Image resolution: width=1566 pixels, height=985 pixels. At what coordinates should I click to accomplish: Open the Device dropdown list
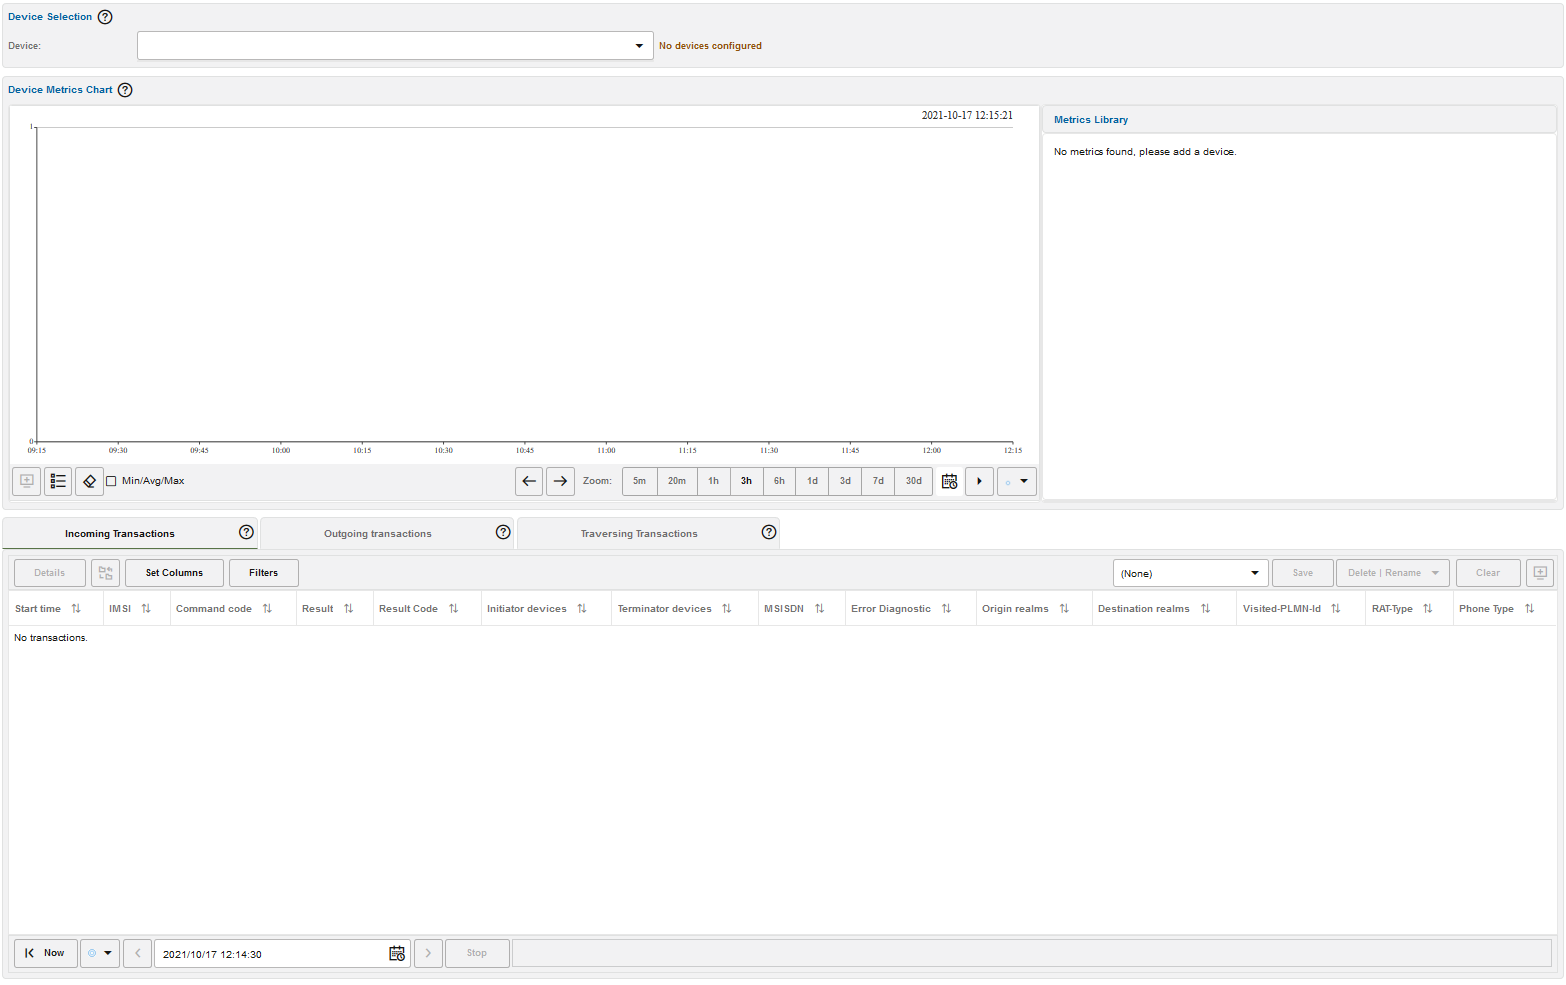(395, 46)
